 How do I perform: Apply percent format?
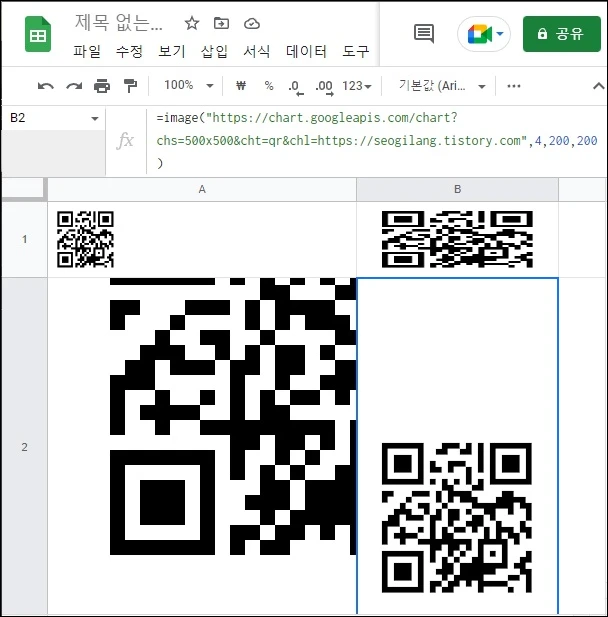269,85
